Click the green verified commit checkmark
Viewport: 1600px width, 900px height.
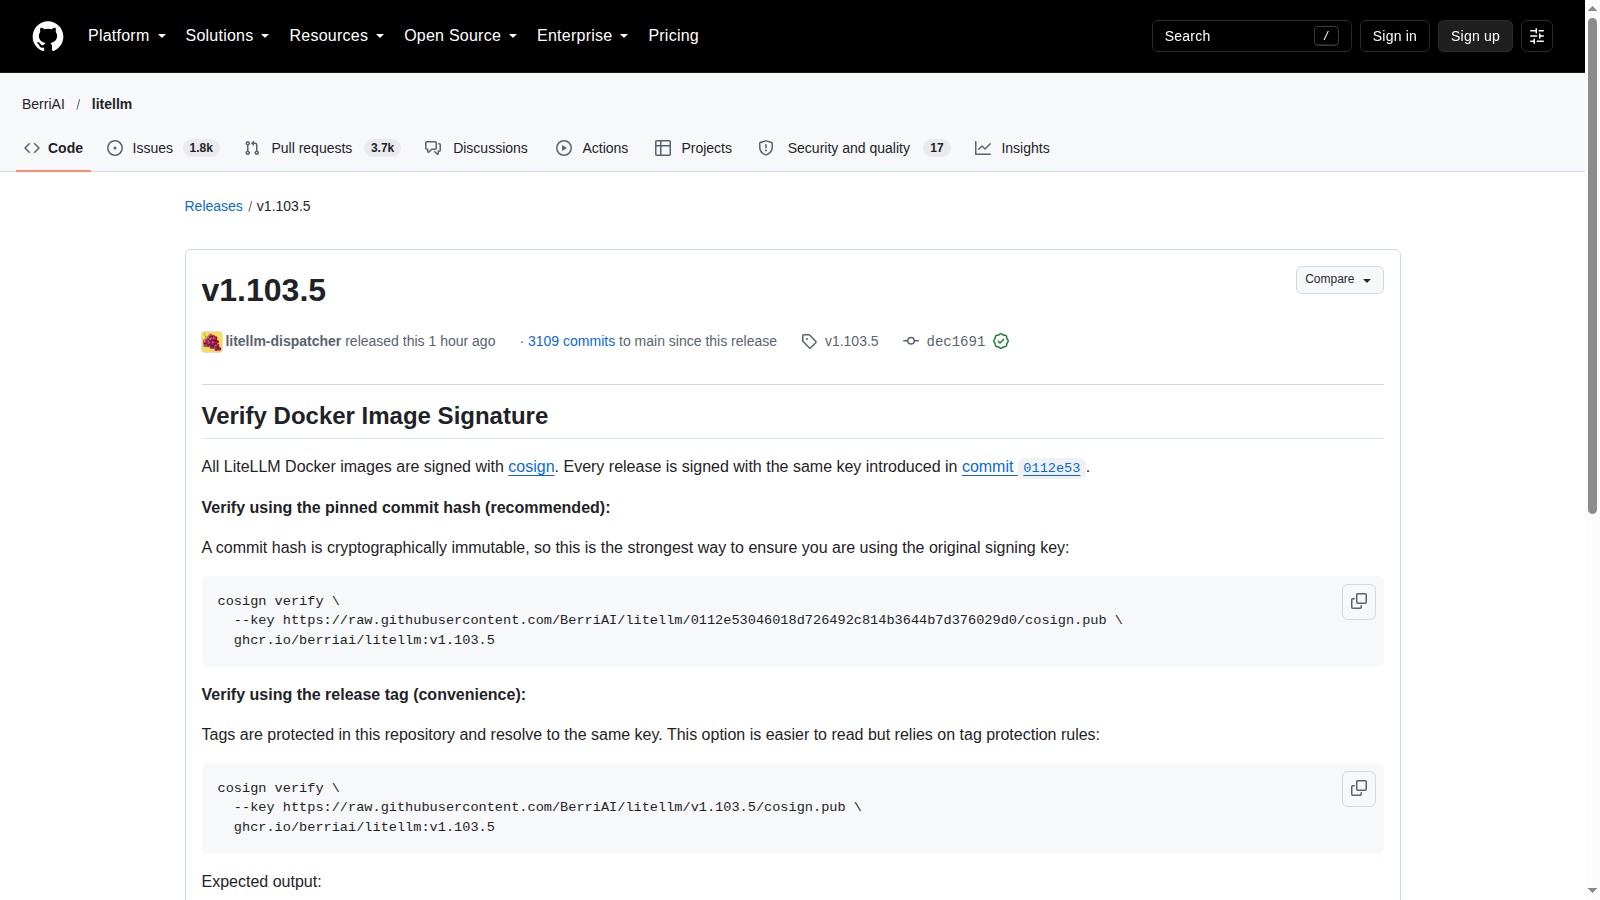point(1001,341)
